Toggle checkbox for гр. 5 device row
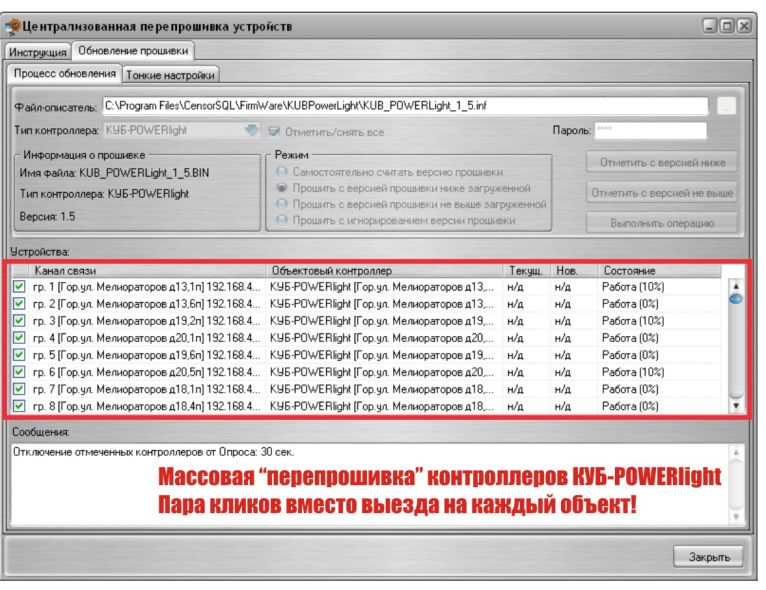The image size is (766, 590). click(19, 355)
